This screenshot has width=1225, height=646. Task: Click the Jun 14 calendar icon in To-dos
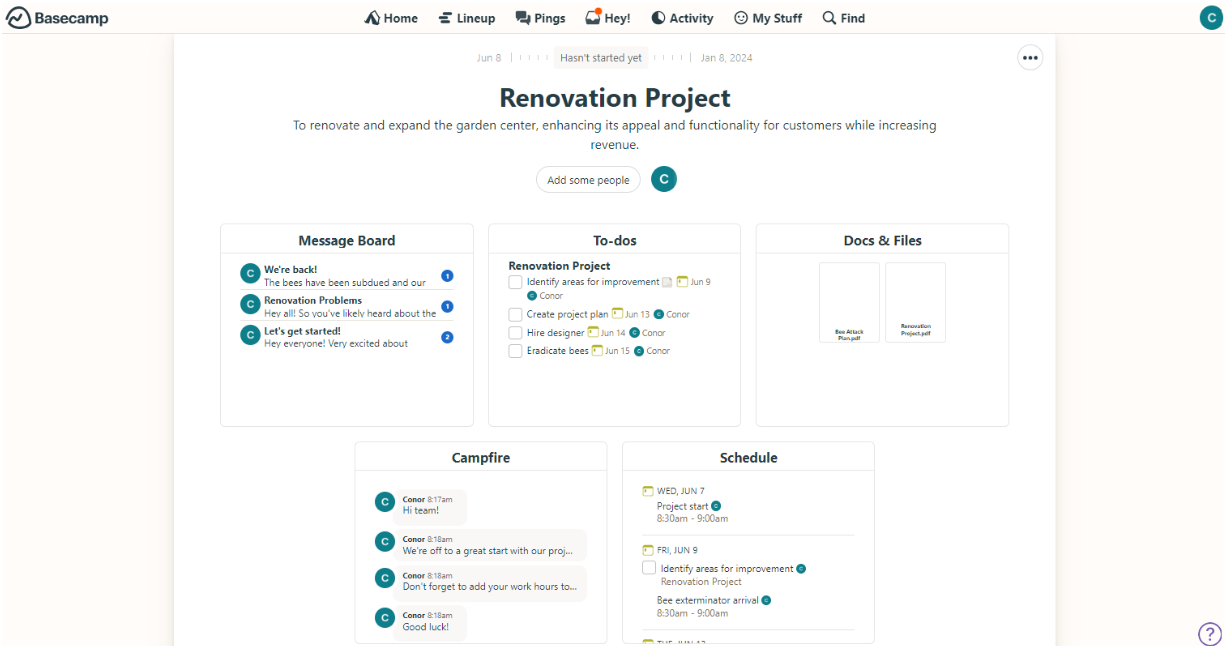click(593, 332)
